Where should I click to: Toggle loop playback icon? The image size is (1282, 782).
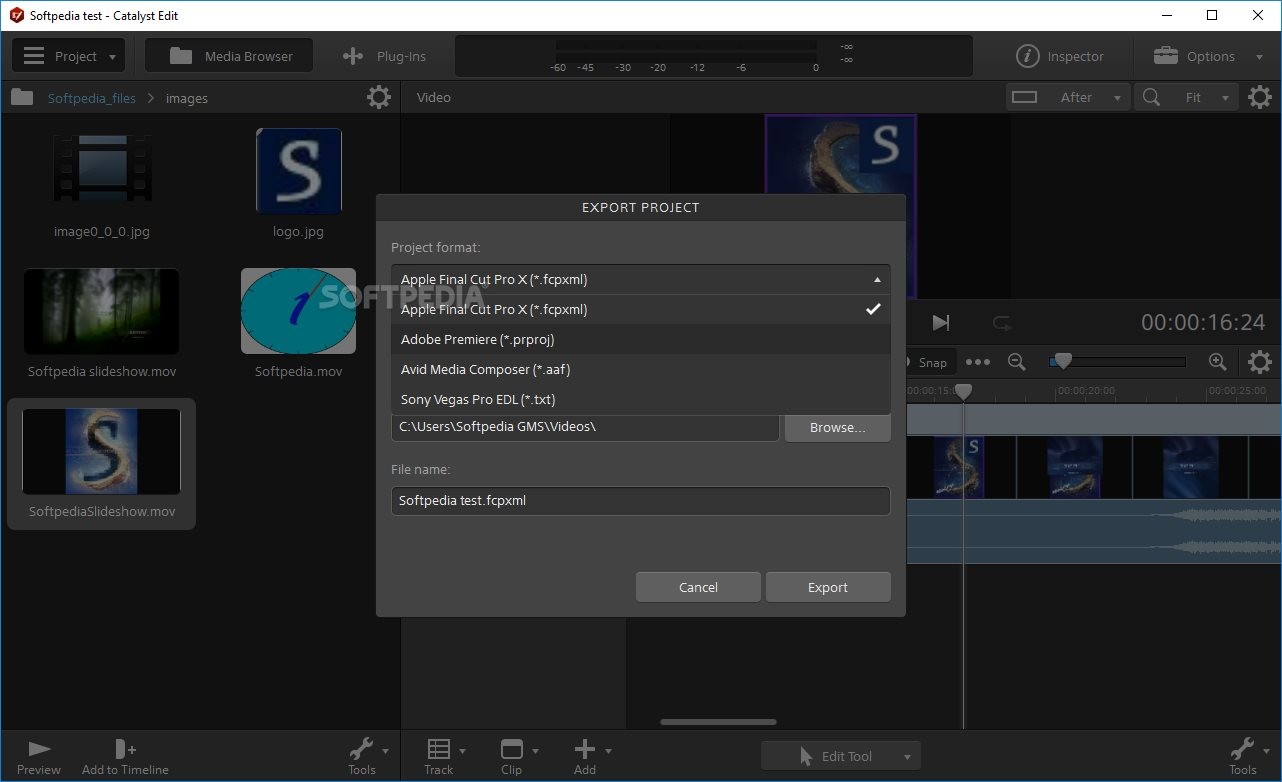(1001, 322)
